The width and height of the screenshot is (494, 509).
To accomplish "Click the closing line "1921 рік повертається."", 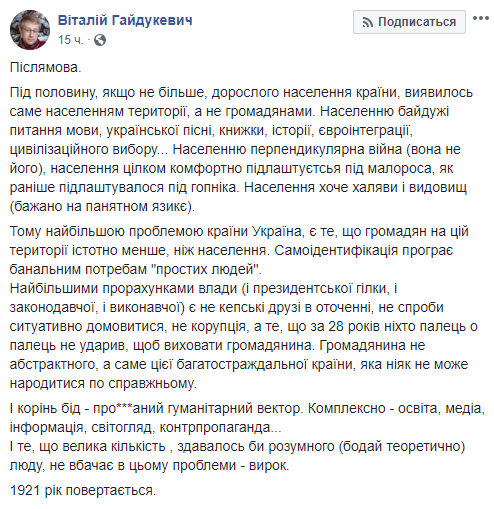I will click(x=83, y=490).
